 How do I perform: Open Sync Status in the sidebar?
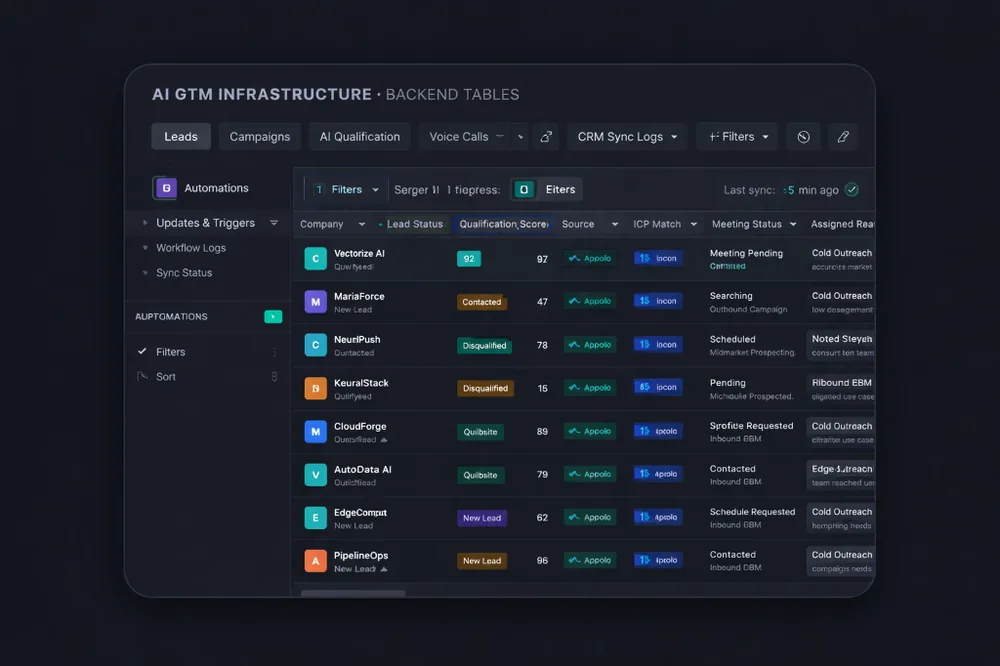184,272
